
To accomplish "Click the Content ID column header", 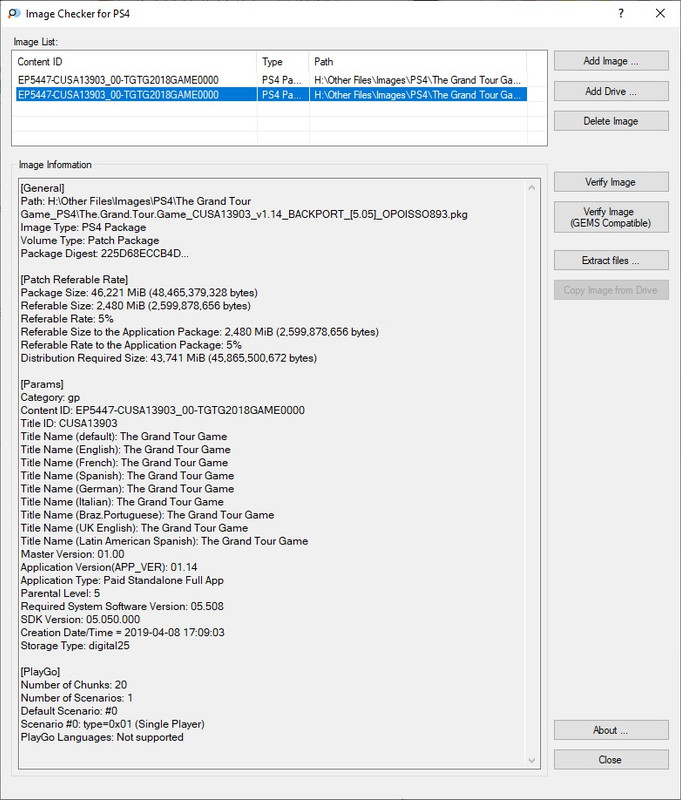I will [135, 62].
